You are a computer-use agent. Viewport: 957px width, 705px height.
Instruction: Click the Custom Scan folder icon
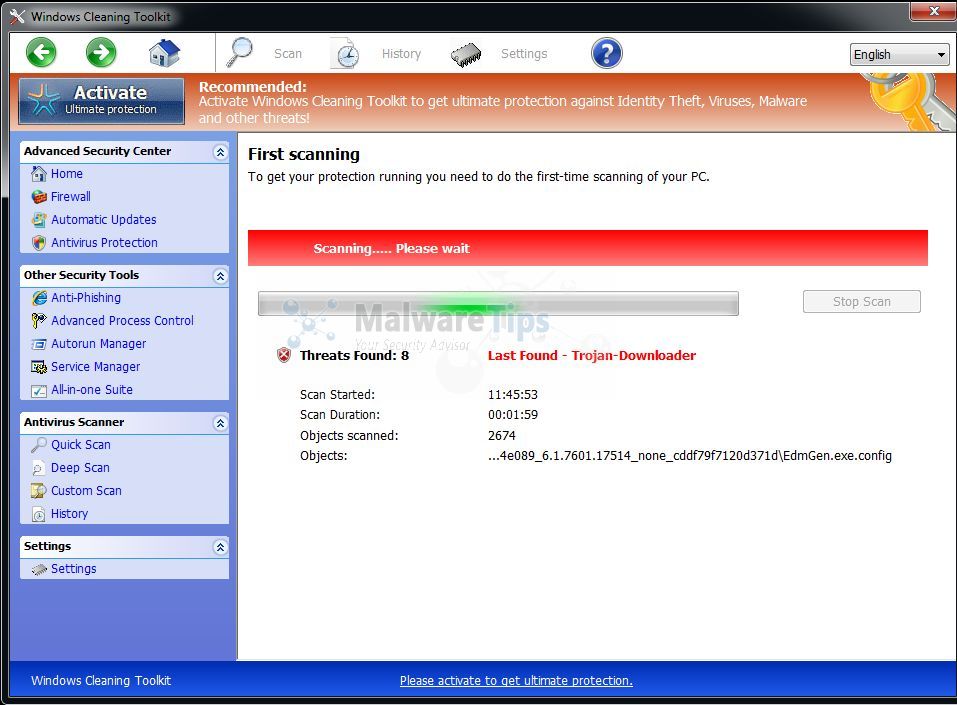[39, 491]
